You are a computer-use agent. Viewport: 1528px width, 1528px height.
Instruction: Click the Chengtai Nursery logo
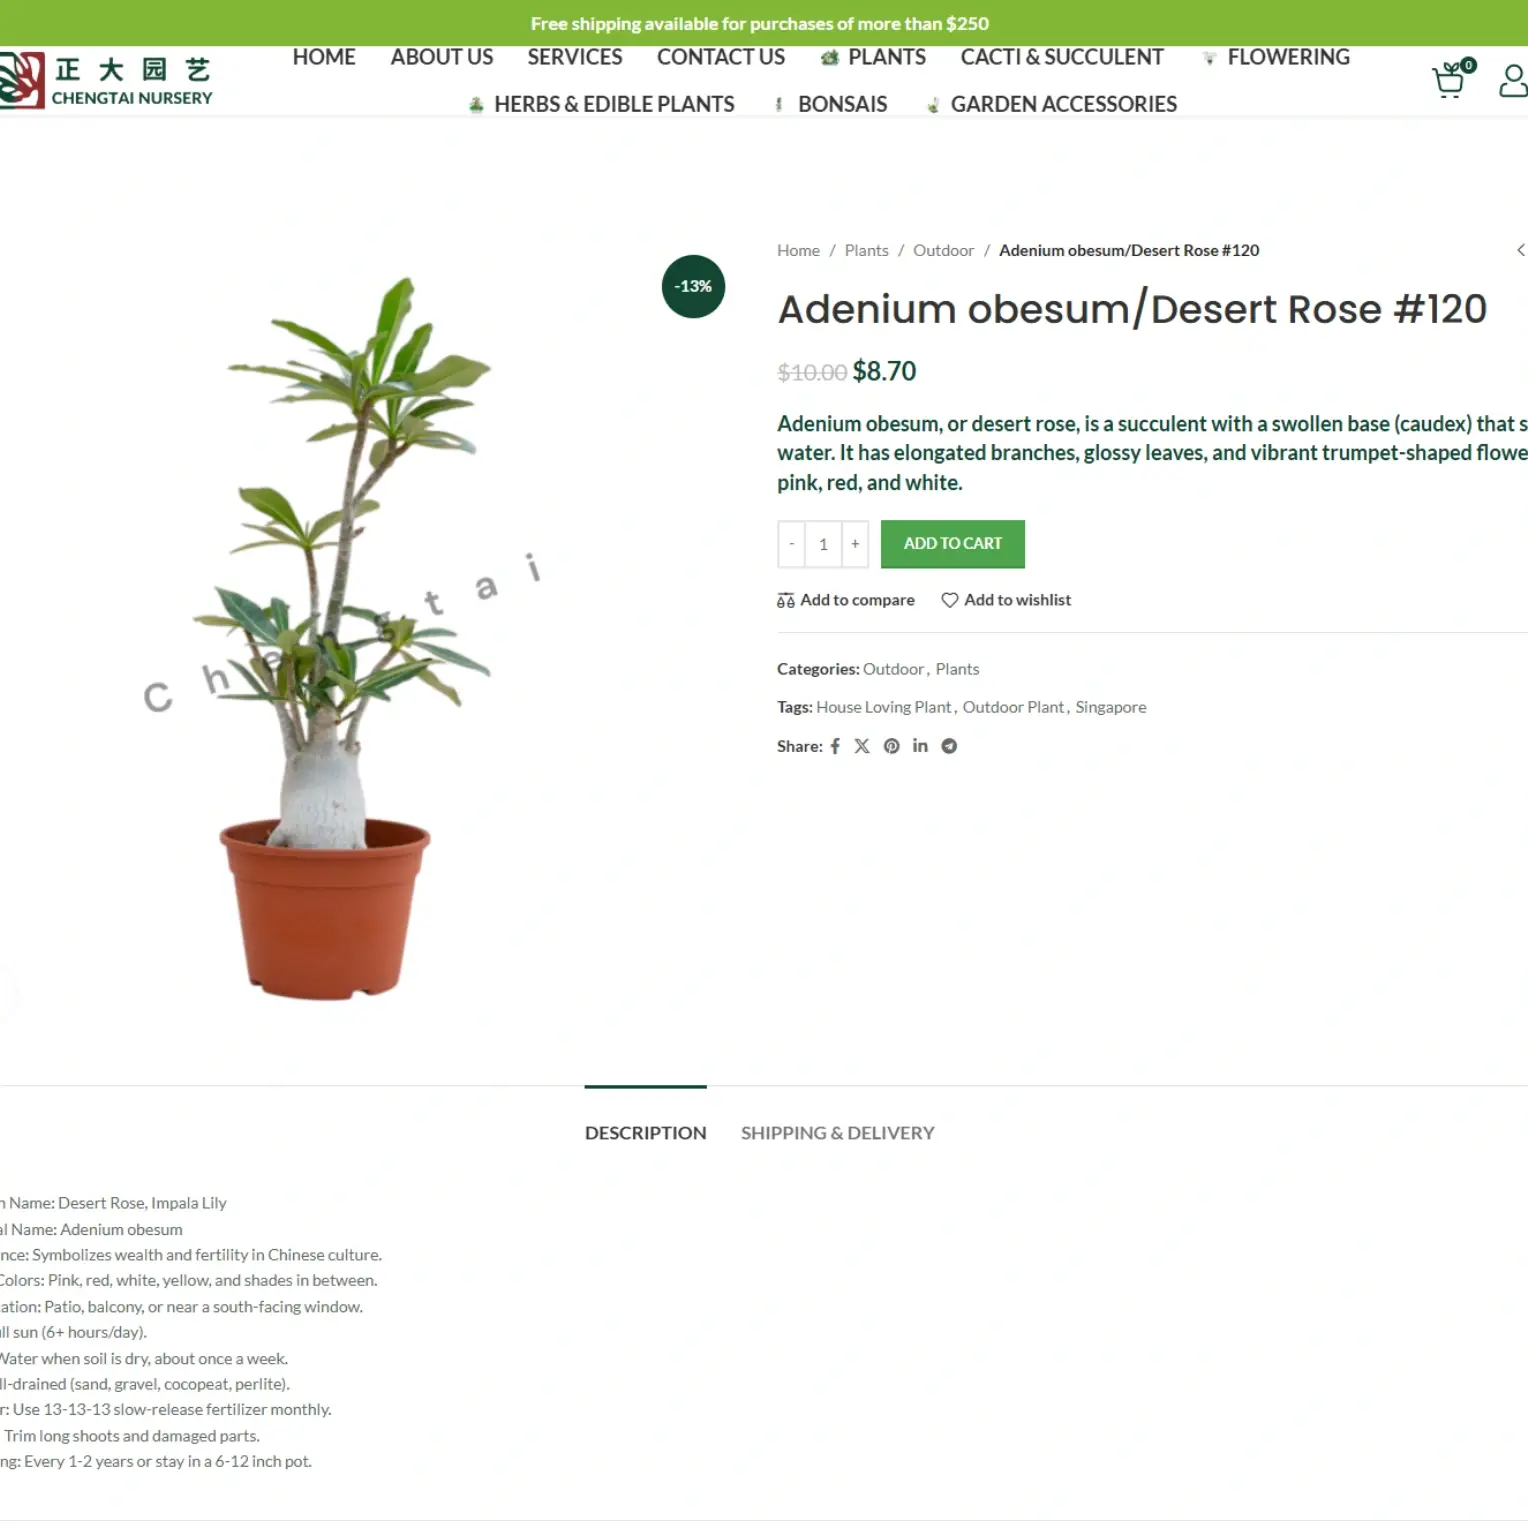(106, 80)
